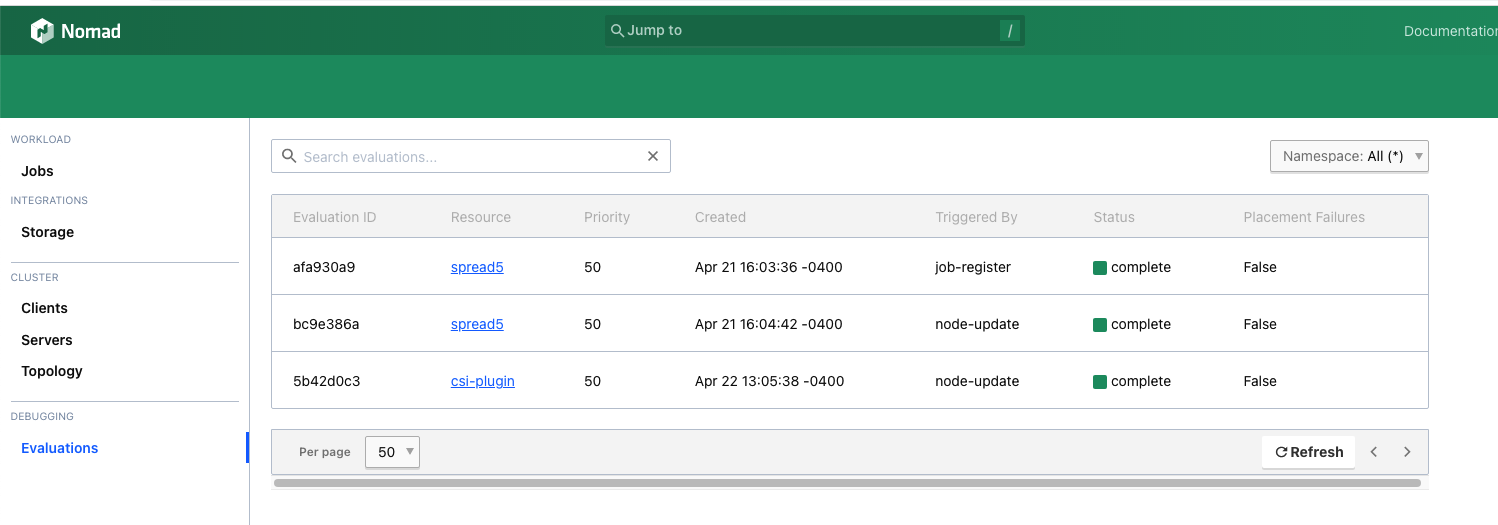The width and height of the screenshot is (1498, 525).
Task: Click created time Apr 22 13:05:38 -0400
Action: [x=770, y=381]
